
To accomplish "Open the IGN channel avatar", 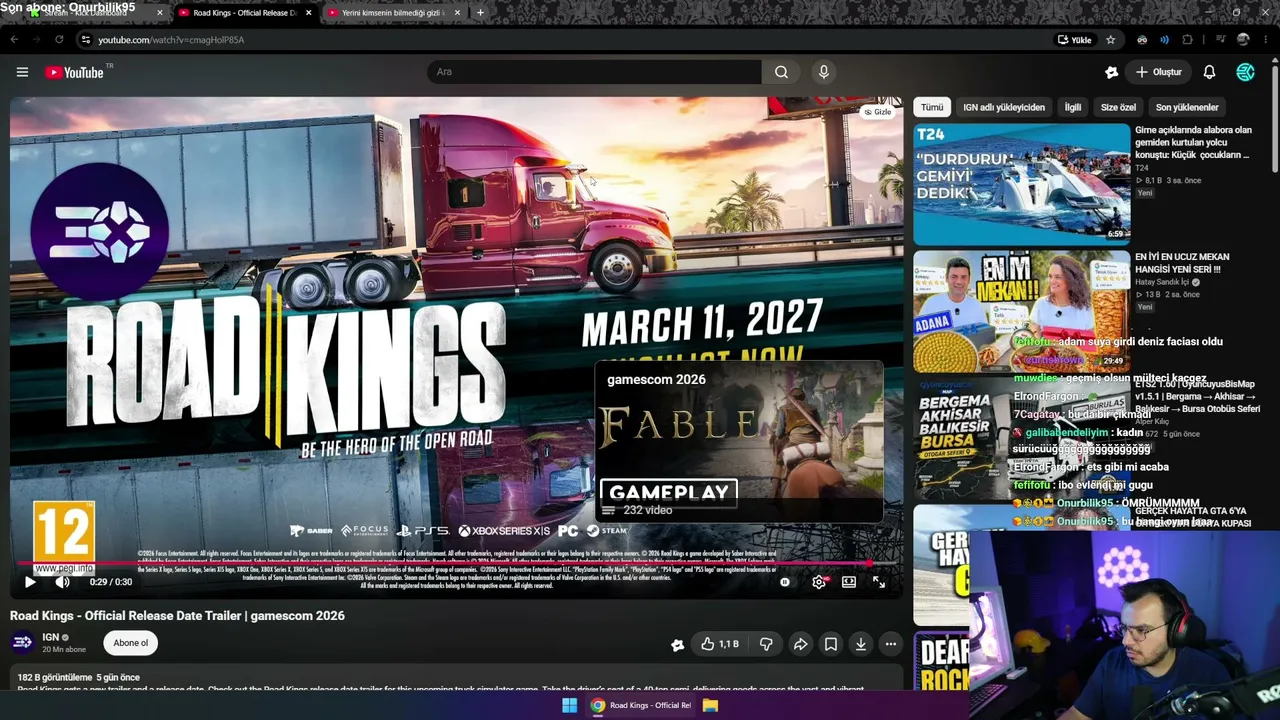I will 23,642.
